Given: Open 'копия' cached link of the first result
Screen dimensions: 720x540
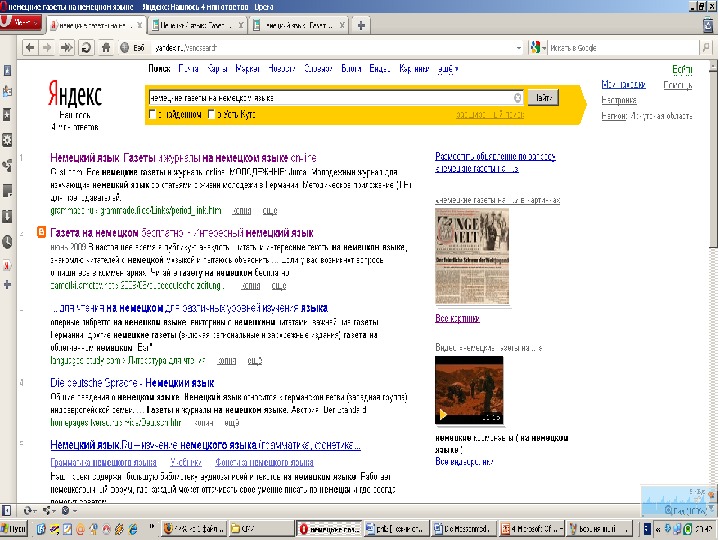Looking at the screenshot, I should [x=242, y=211].
